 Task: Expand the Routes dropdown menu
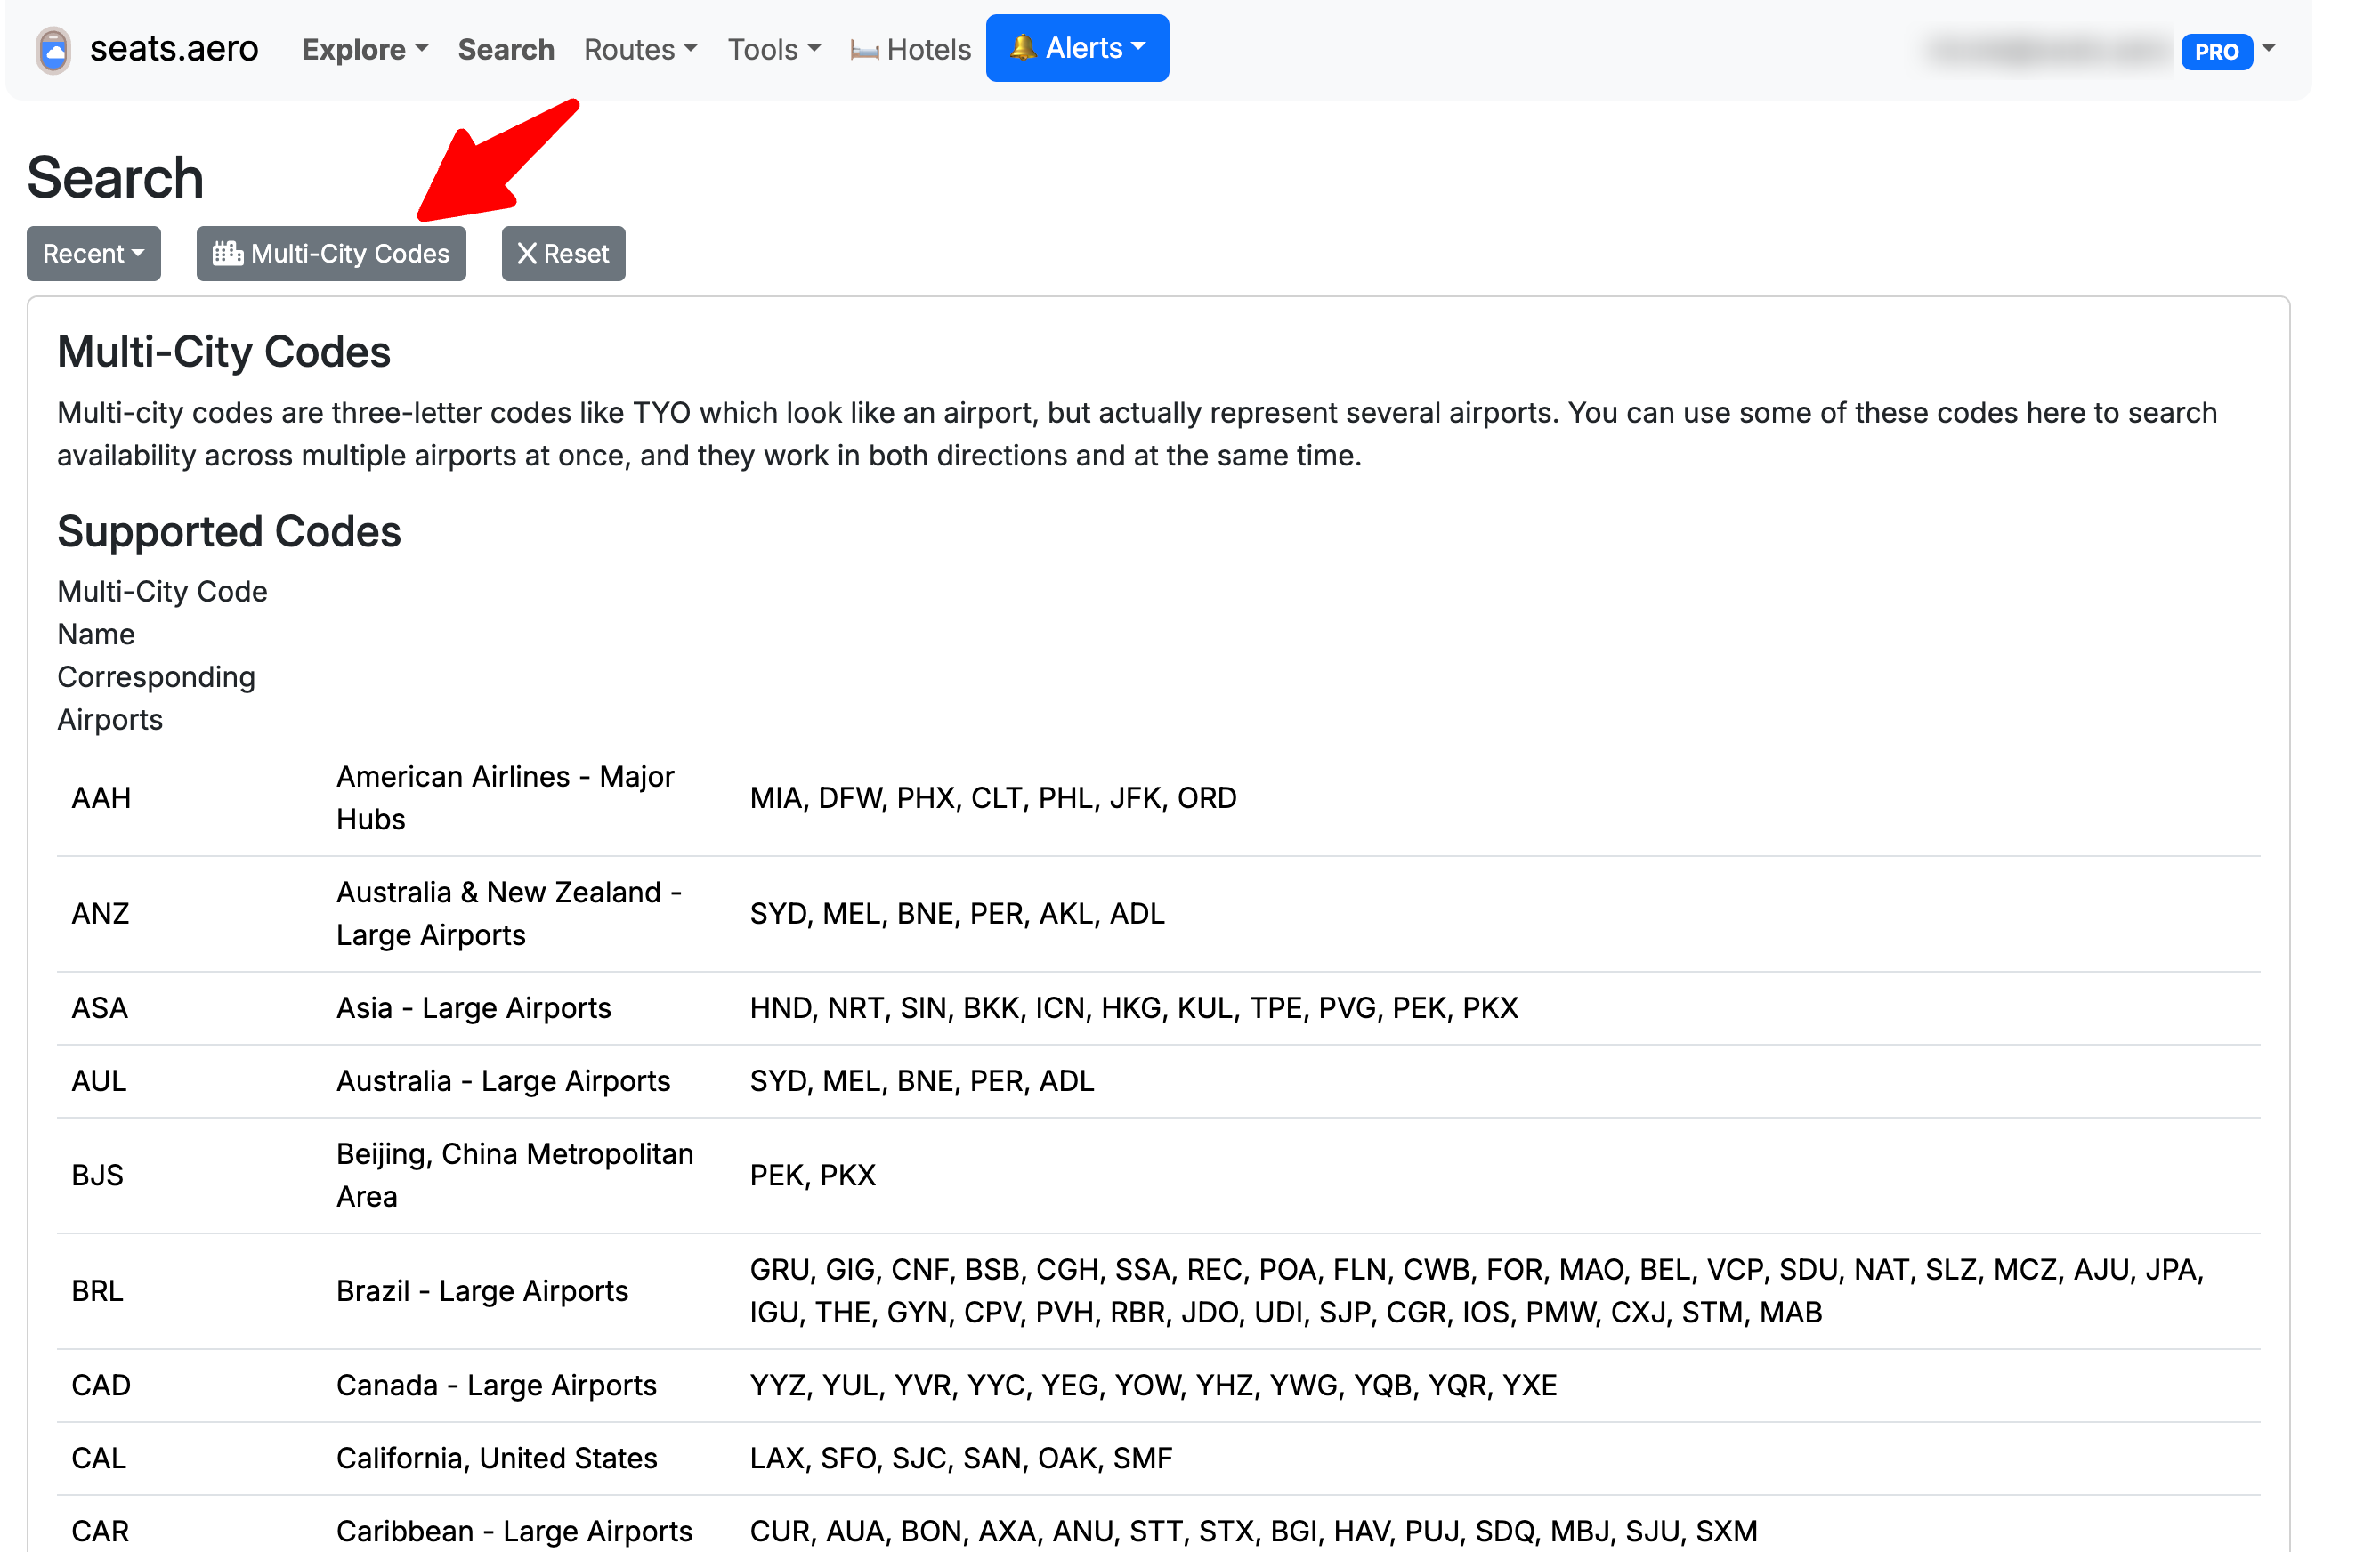(x=641, y=49)
